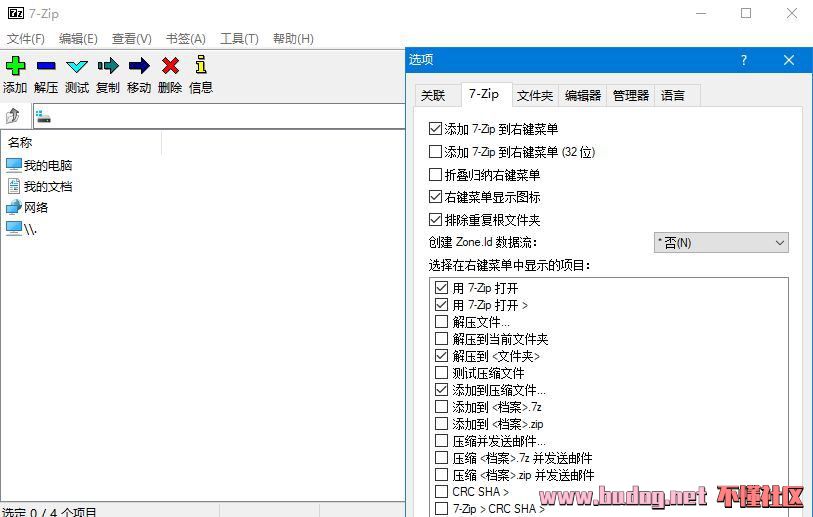The image size is (813, 517).
Task: Check 压缩并发送邮件... item
Action: pos(441,441)
